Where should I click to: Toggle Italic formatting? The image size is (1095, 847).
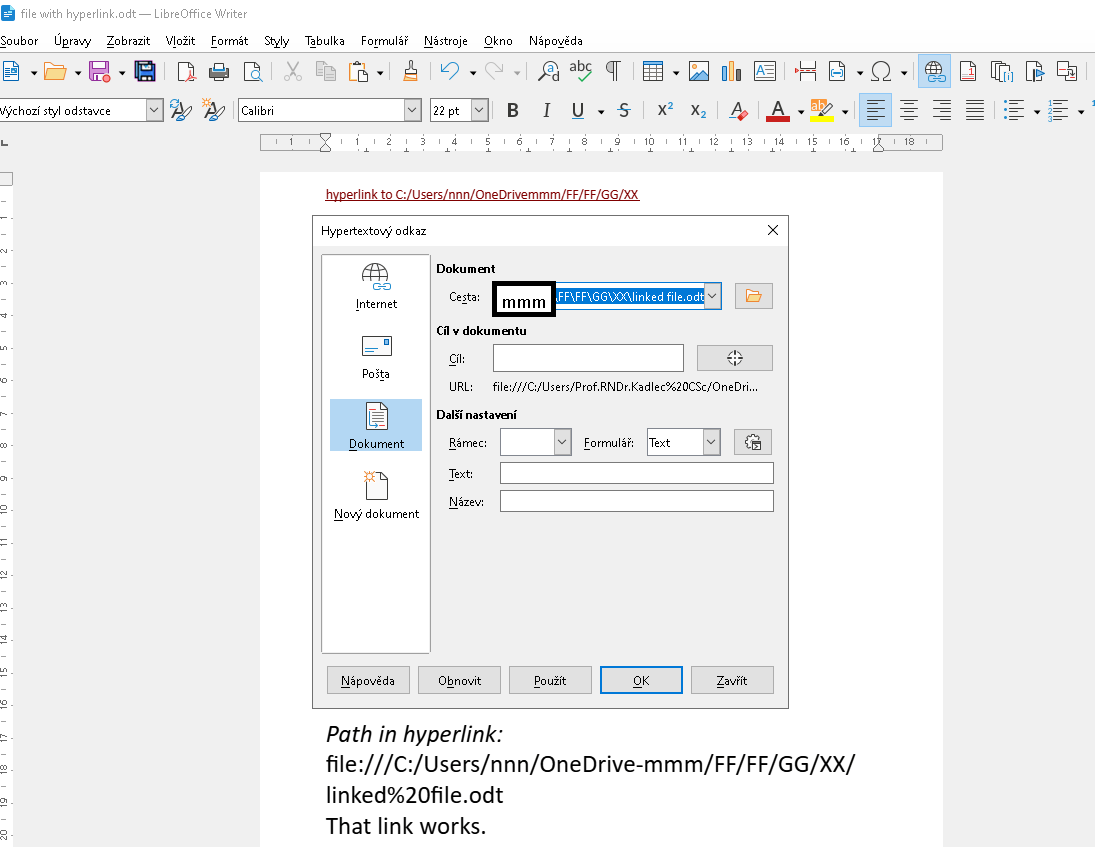[x=546, y=110]
